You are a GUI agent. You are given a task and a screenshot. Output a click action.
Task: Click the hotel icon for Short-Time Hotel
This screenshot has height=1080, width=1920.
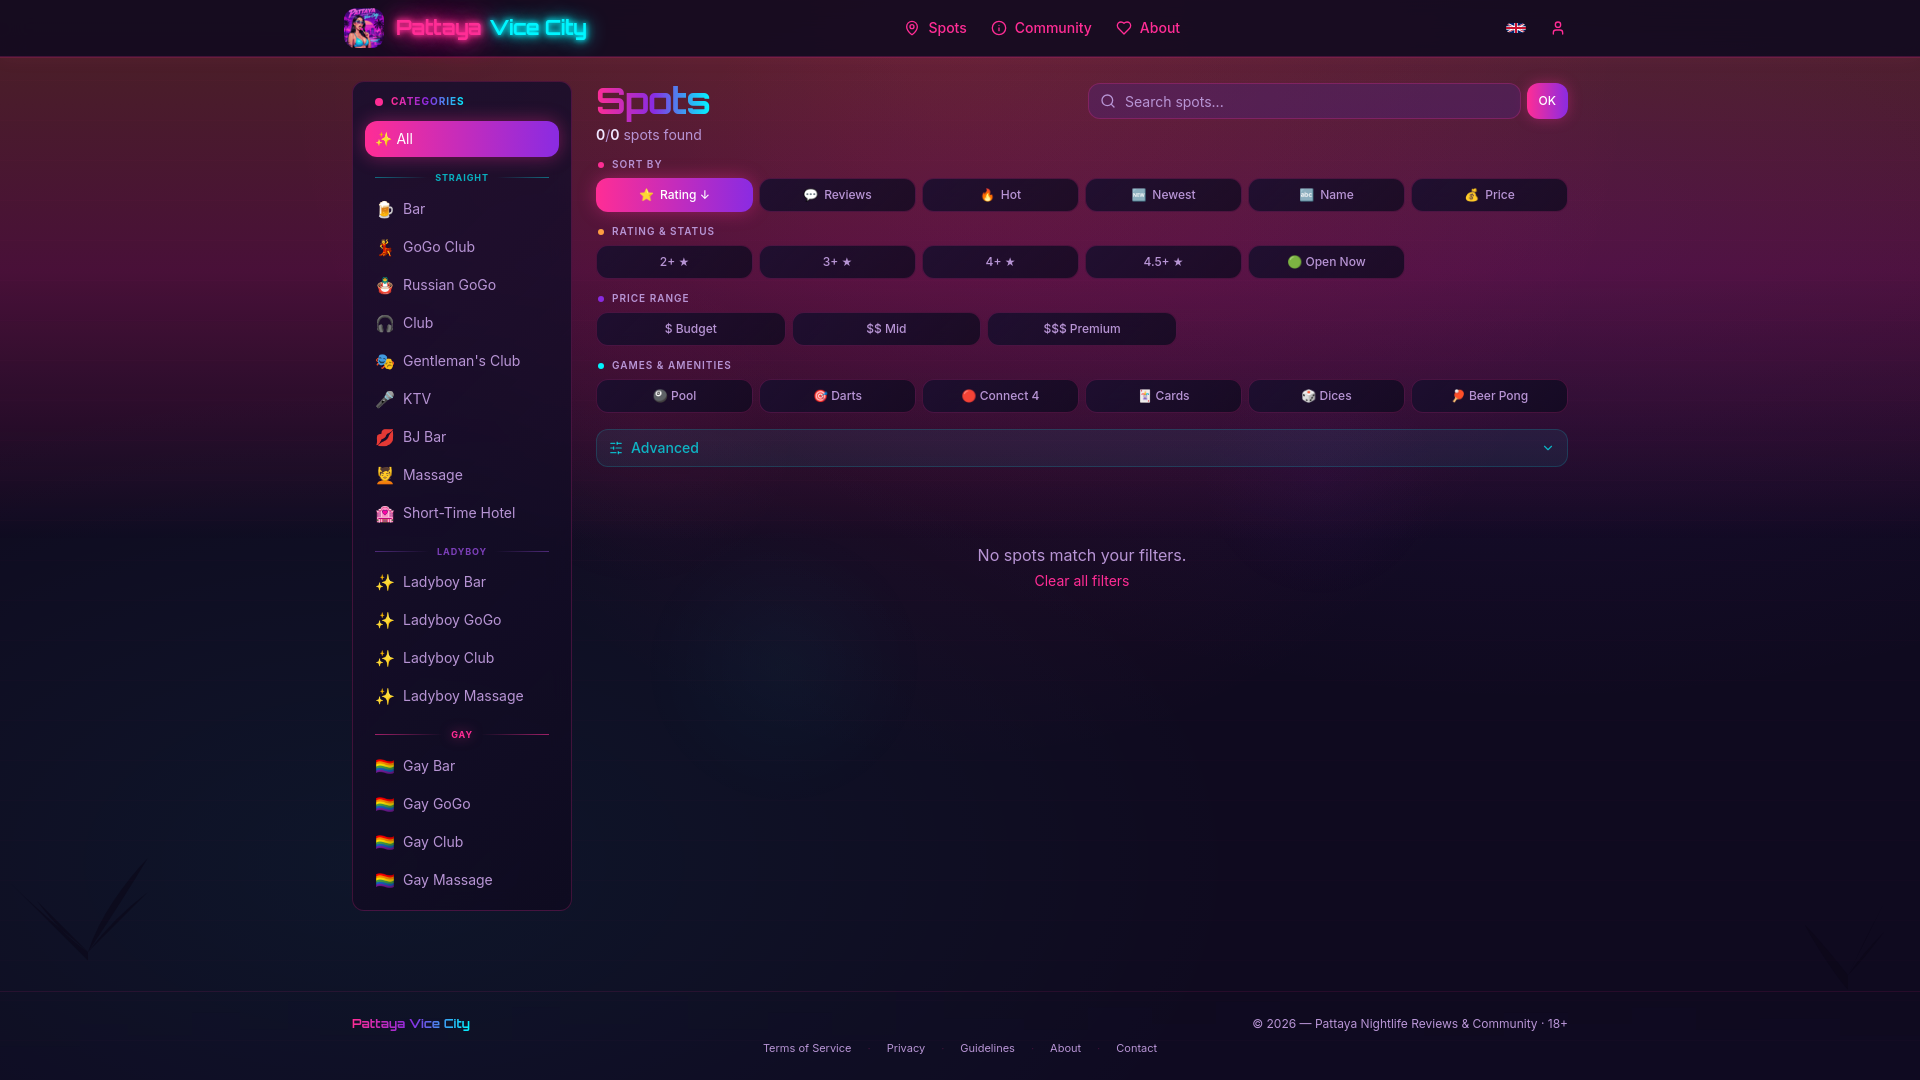coord(385,513)
